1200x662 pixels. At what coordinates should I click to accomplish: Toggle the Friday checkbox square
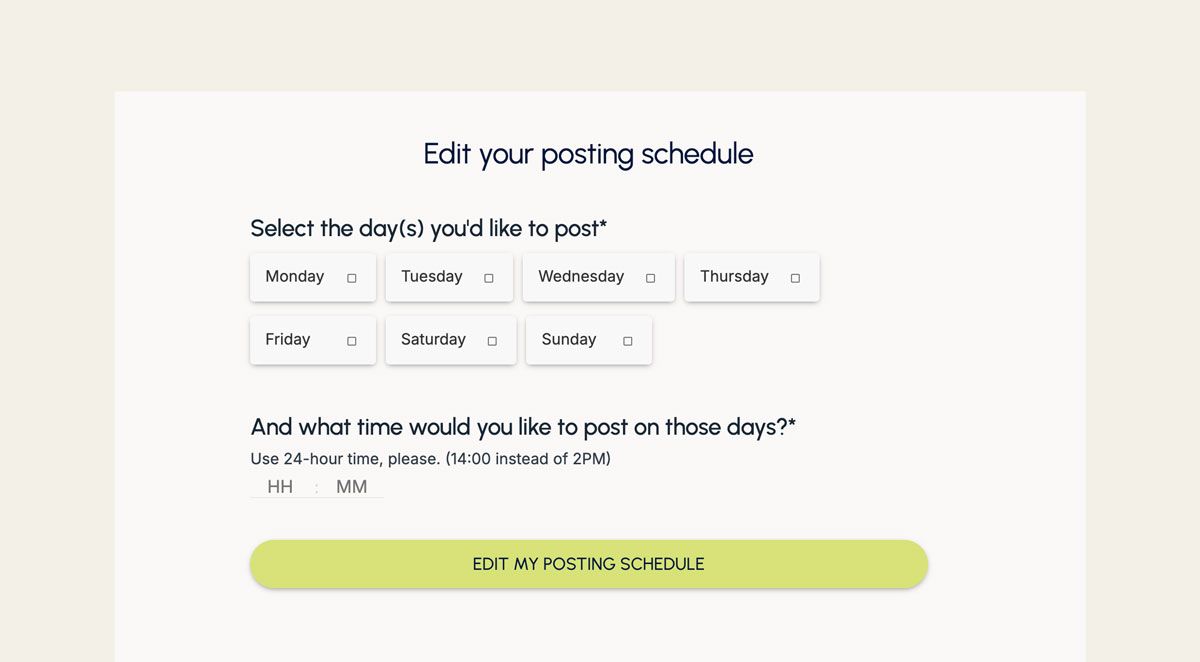[352, 341]
